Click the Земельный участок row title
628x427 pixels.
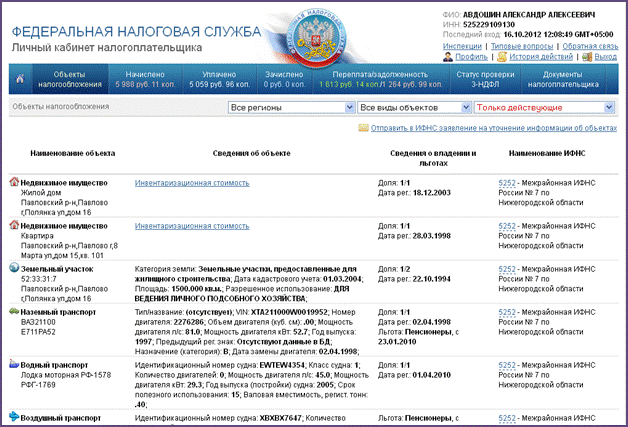click(x=57, y=269)
